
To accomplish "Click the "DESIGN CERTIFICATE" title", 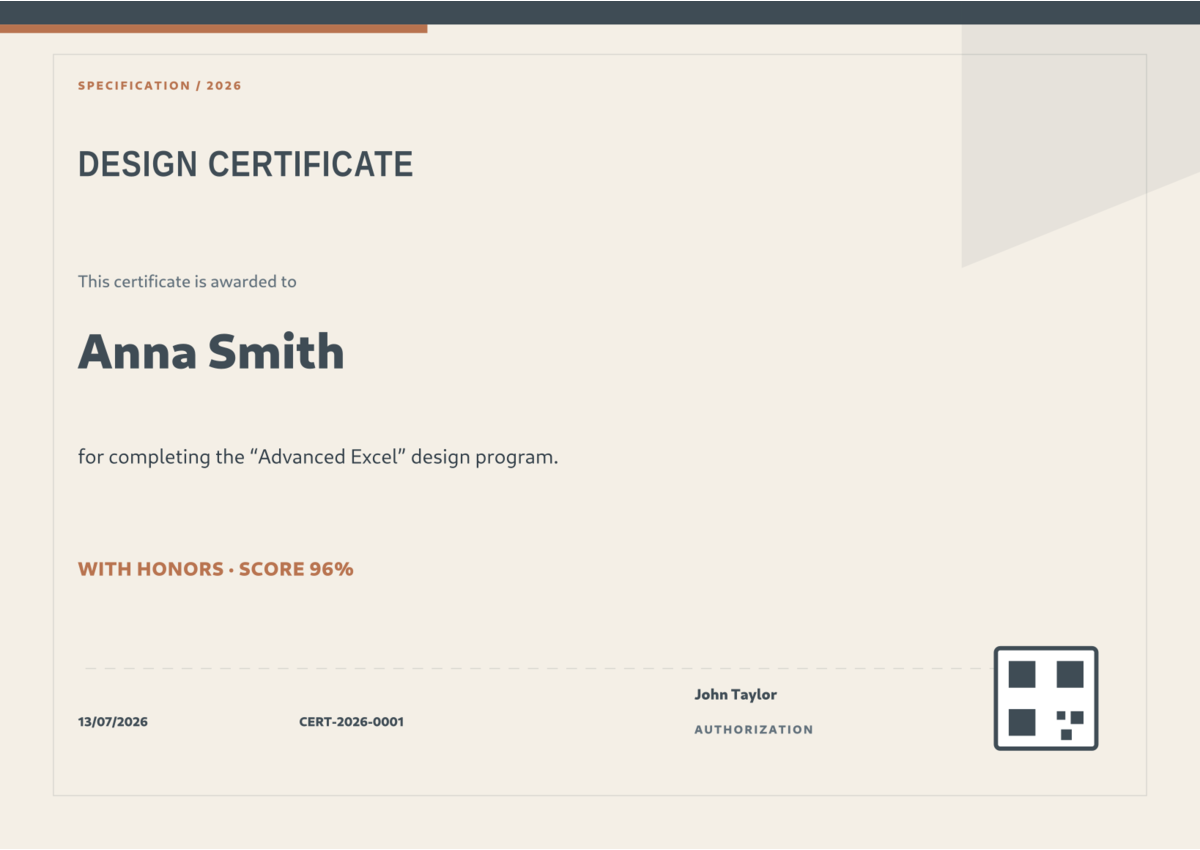I will [246, 164].
